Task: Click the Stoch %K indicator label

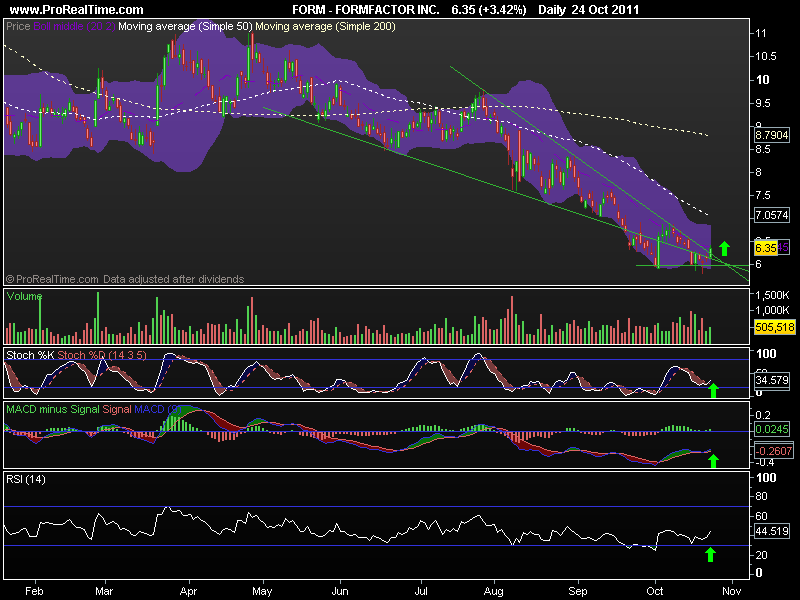Action: (x=30, y=355)
